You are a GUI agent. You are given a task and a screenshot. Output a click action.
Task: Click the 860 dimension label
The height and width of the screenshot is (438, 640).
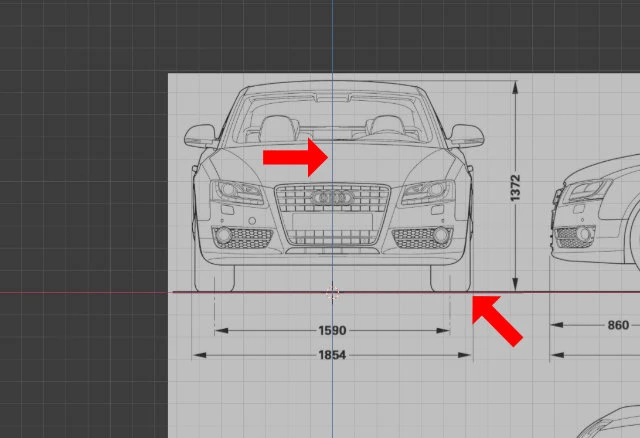pyautogui.click(x=618, y=325)
